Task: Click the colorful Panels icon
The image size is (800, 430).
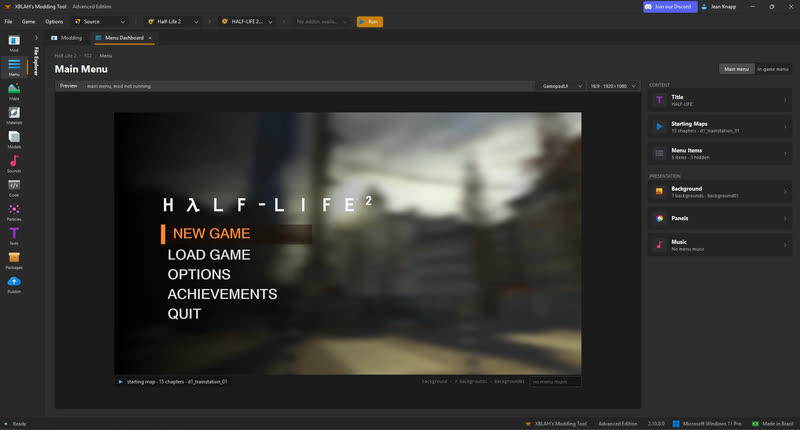Action: (659, 218)
